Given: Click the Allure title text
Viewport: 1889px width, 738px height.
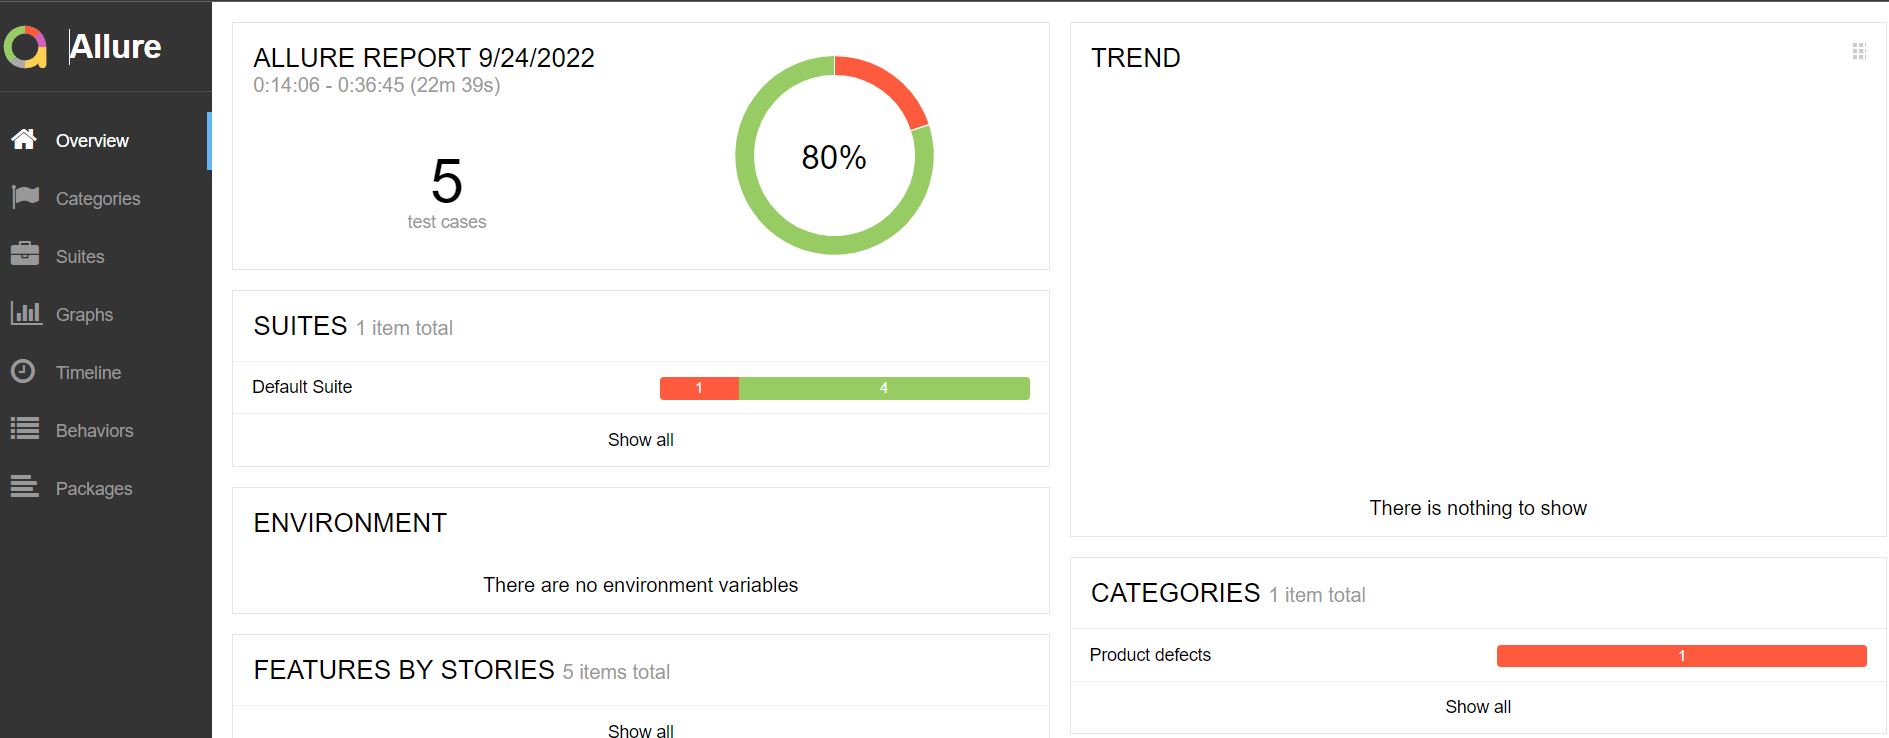Looking at the screenshot, I should coord(115,47).
